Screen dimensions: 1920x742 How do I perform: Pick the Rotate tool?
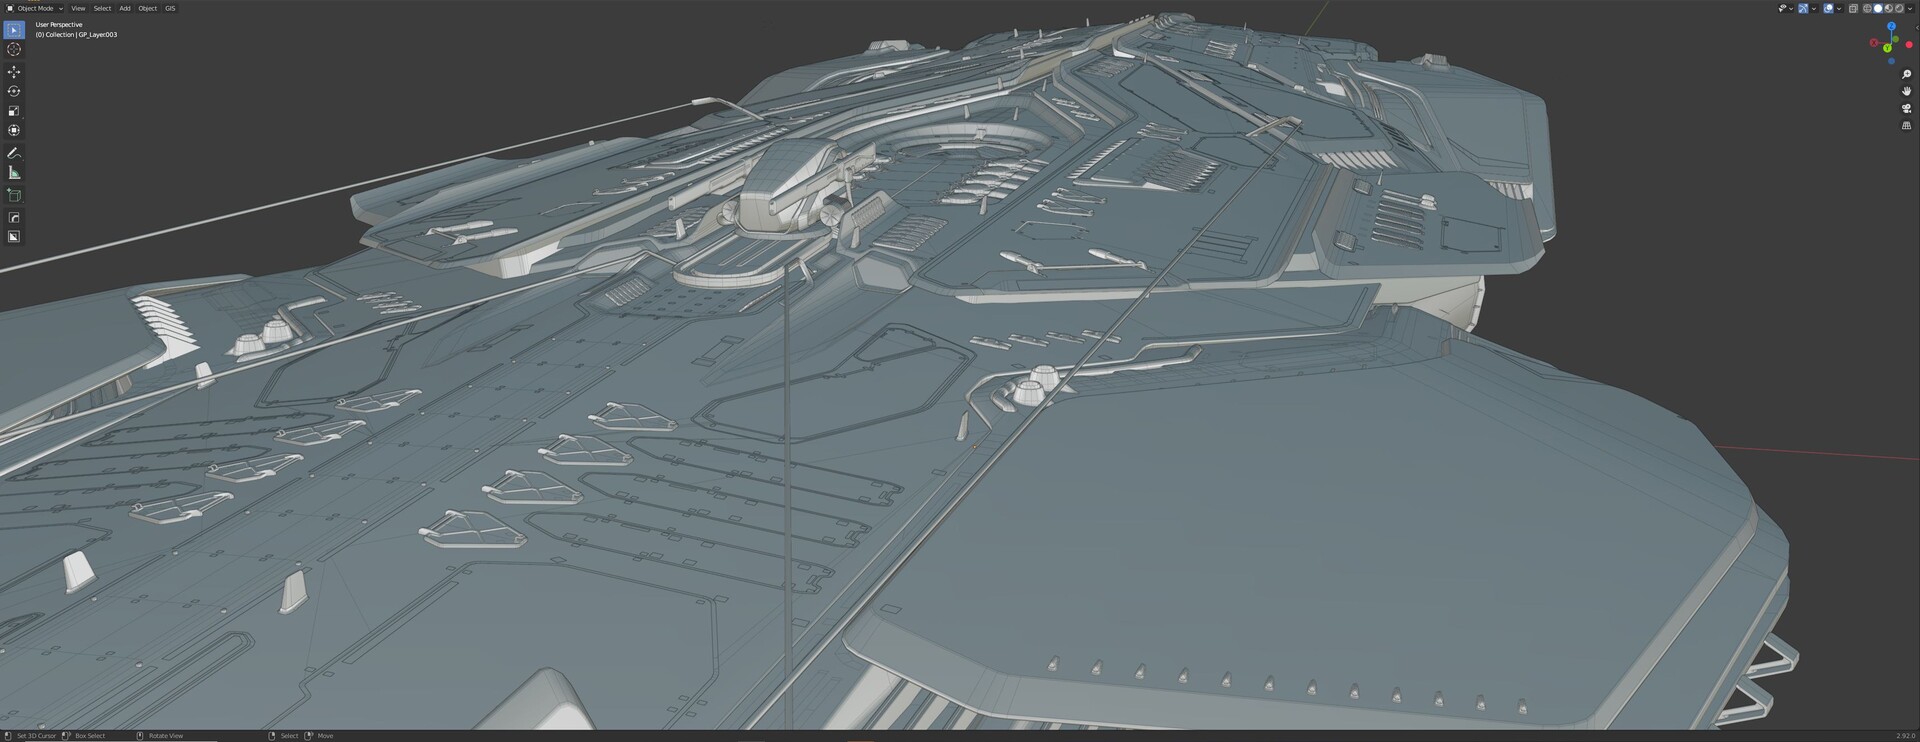pyautogui.click(x=14, y=91)
